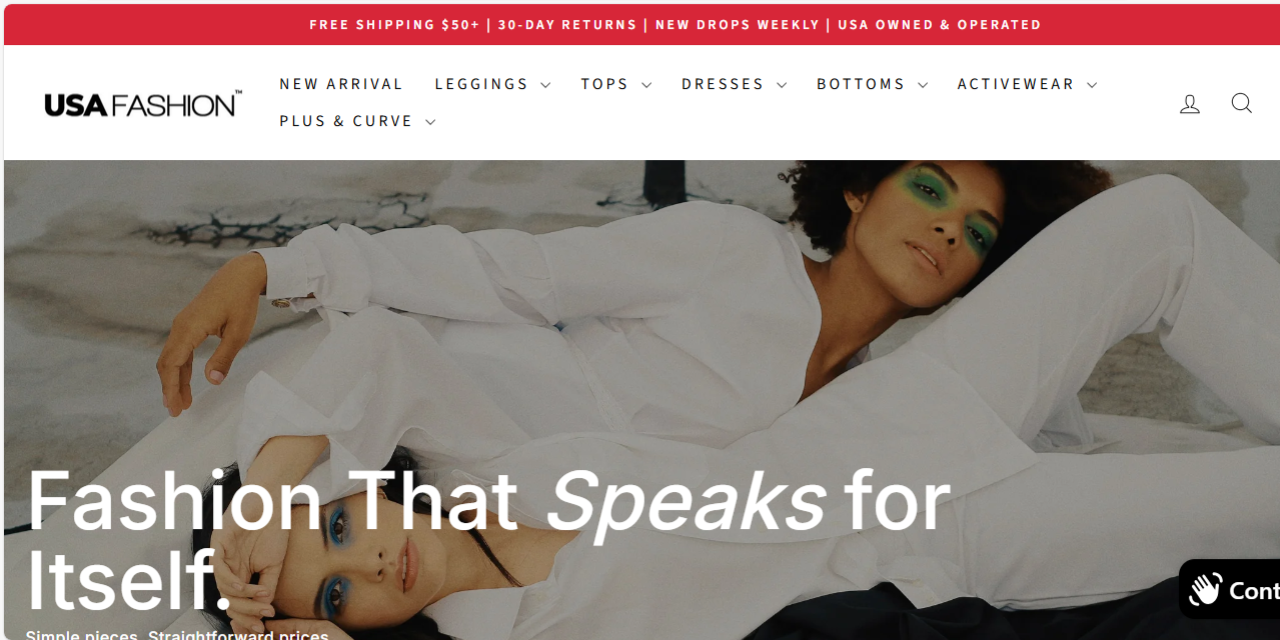Click the search magnifier icon
1280x640 pixels.
click(1241, 103)
